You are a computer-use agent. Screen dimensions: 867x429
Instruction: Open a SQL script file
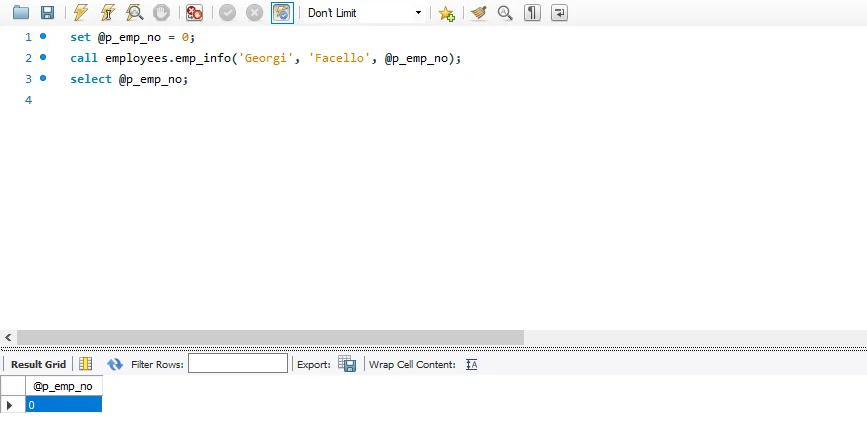[x=21, y=13]
